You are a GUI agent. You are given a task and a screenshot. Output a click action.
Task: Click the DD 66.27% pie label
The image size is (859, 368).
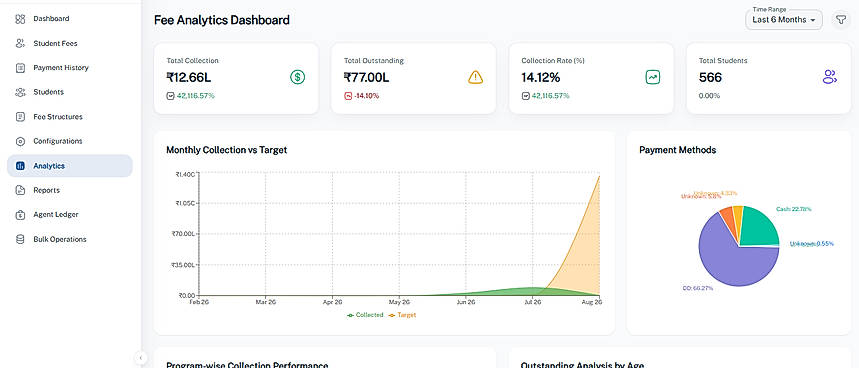click(x=697, y=288)
